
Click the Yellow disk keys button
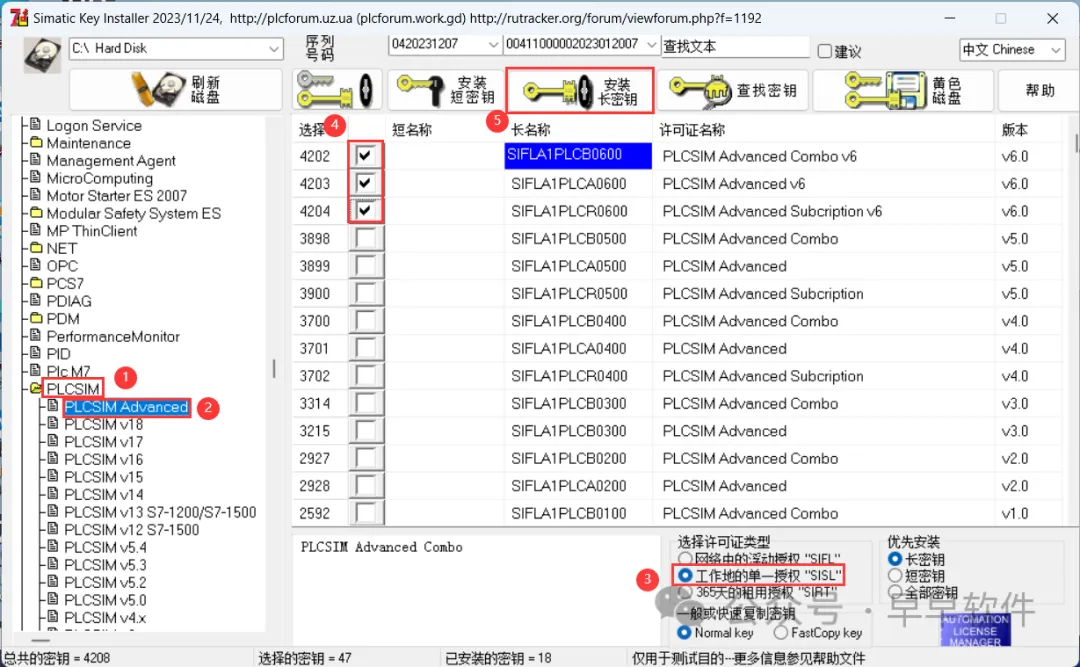[903, 90]
